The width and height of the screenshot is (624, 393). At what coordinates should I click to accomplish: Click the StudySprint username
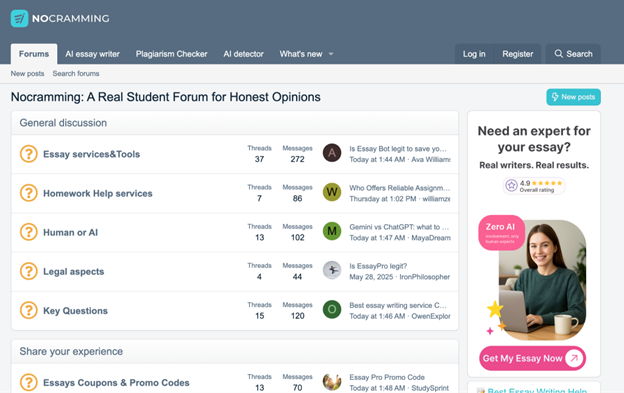[x=430, y=388]
